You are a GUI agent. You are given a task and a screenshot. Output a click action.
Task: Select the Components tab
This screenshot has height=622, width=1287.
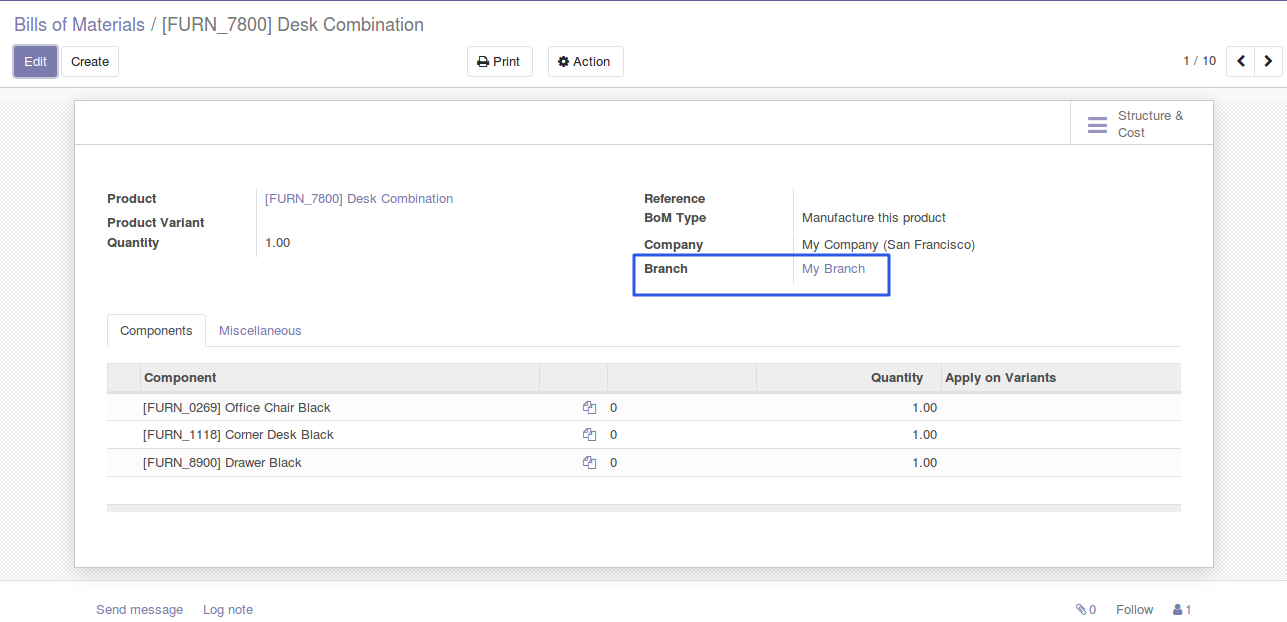pyautogui.click(x=156, y=331)
